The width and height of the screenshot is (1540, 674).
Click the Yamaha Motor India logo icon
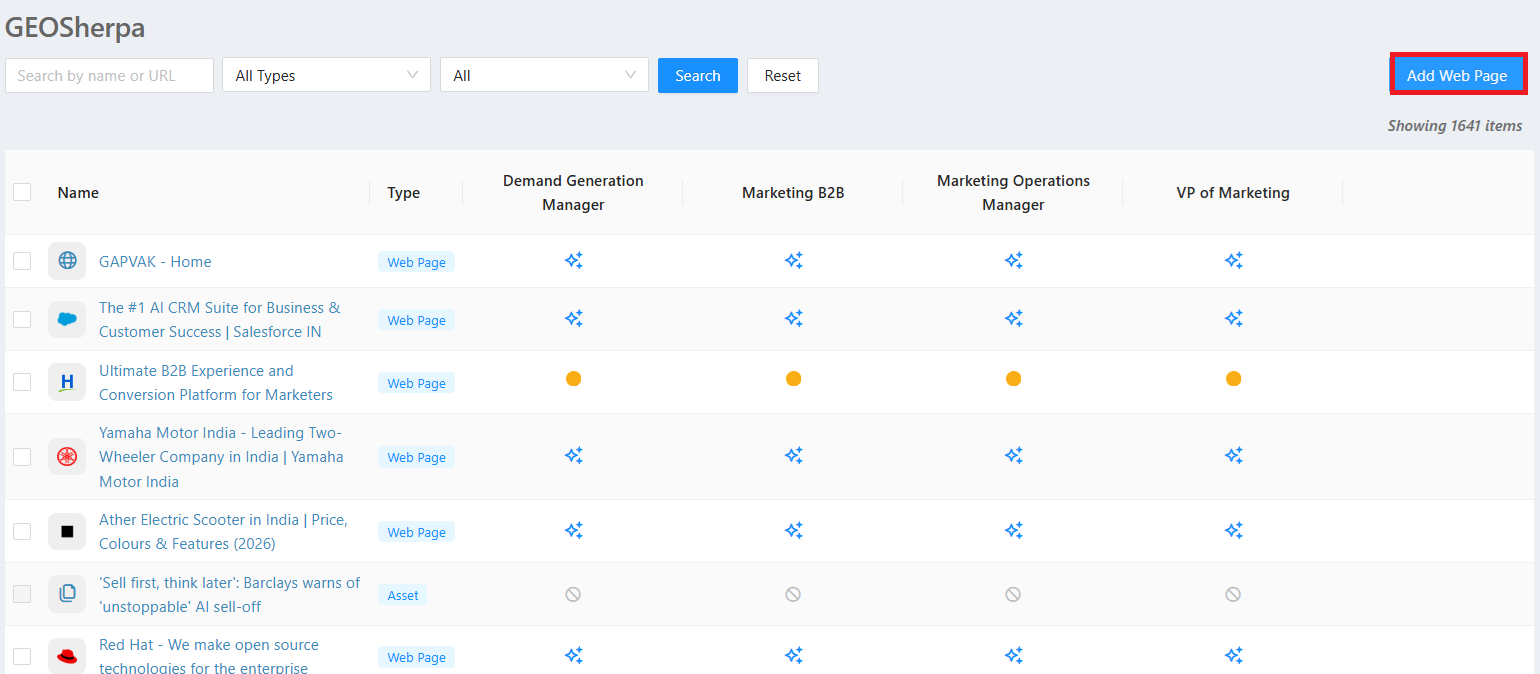tap(67, 457)
